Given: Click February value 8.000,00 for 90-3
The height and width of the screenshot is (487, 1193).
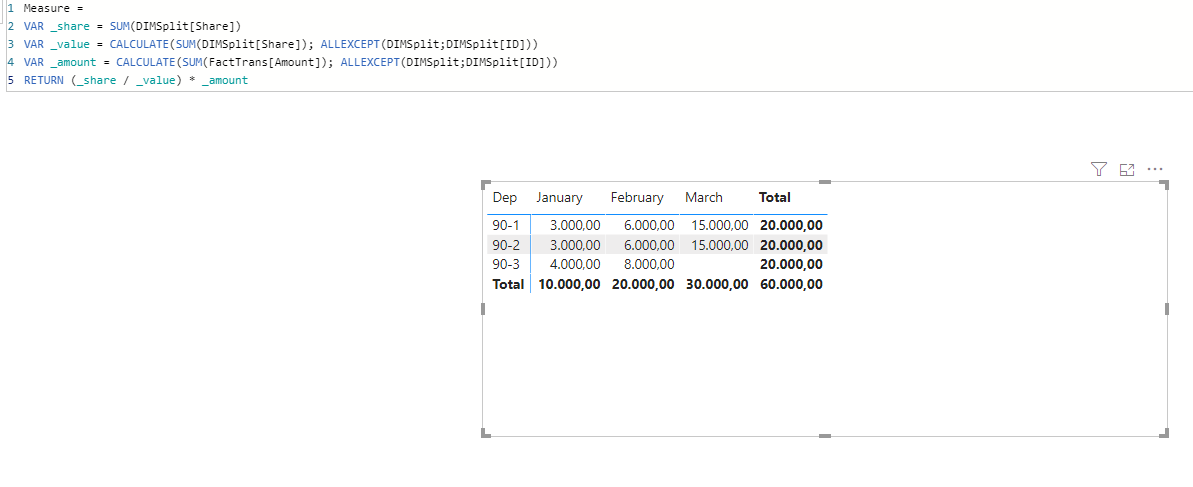Looking at the screenshot, I should coord(648,265).
